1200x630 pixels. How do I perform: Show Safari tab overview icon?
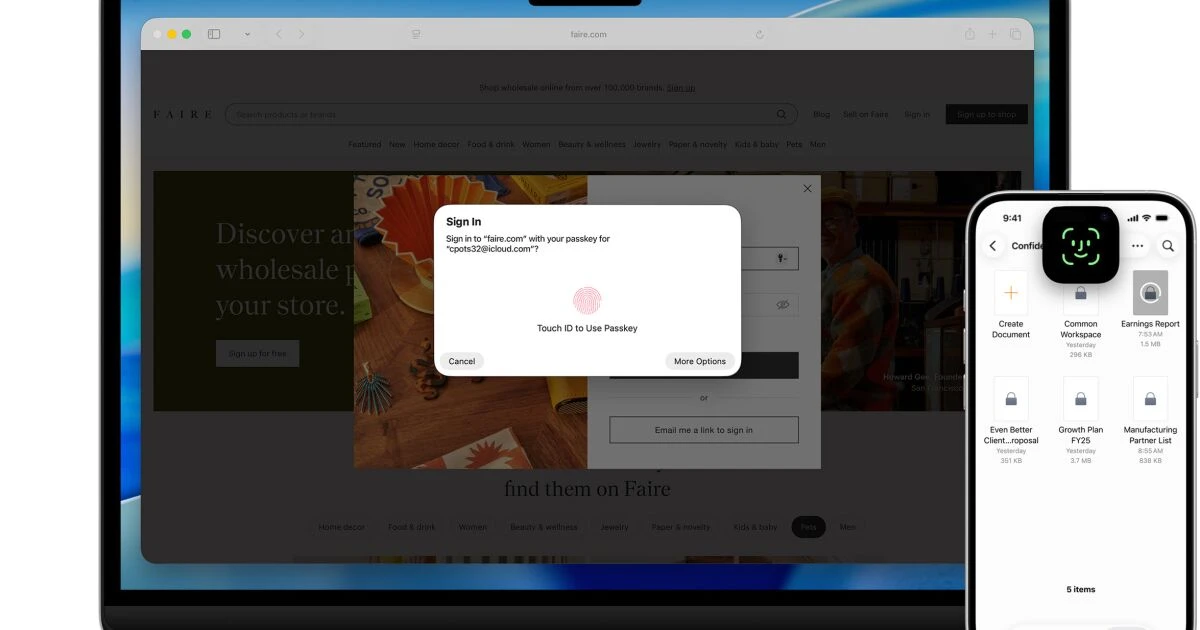coord(1015,34)
